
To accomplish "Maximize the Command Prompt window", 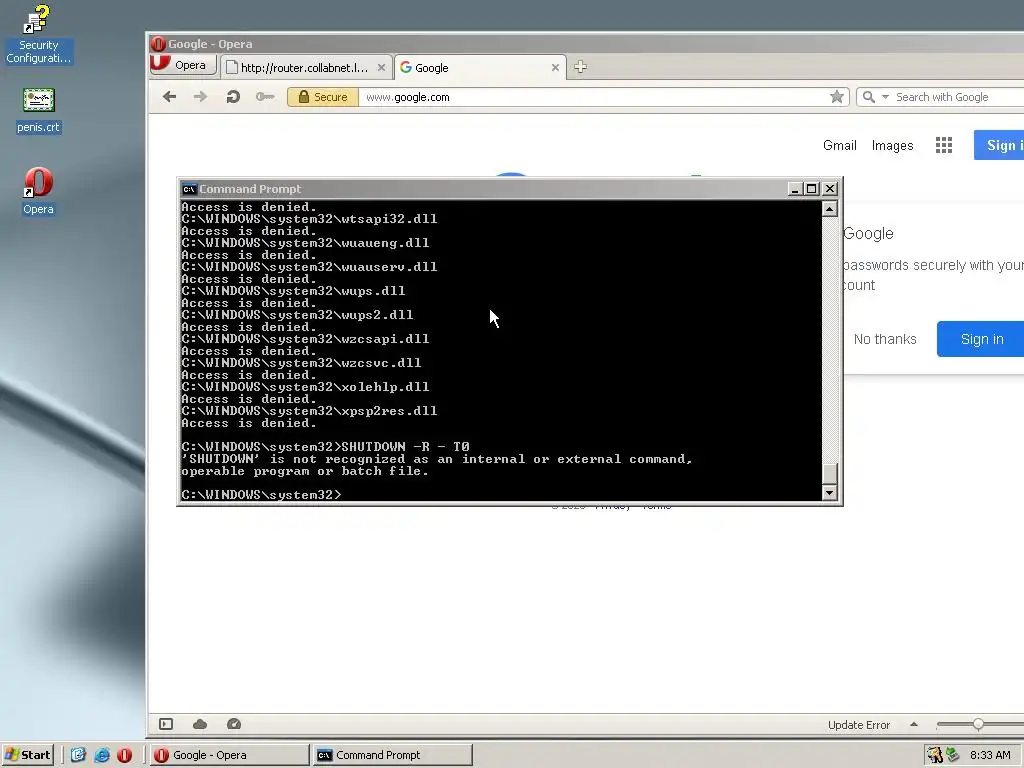I will click(812, 189).
